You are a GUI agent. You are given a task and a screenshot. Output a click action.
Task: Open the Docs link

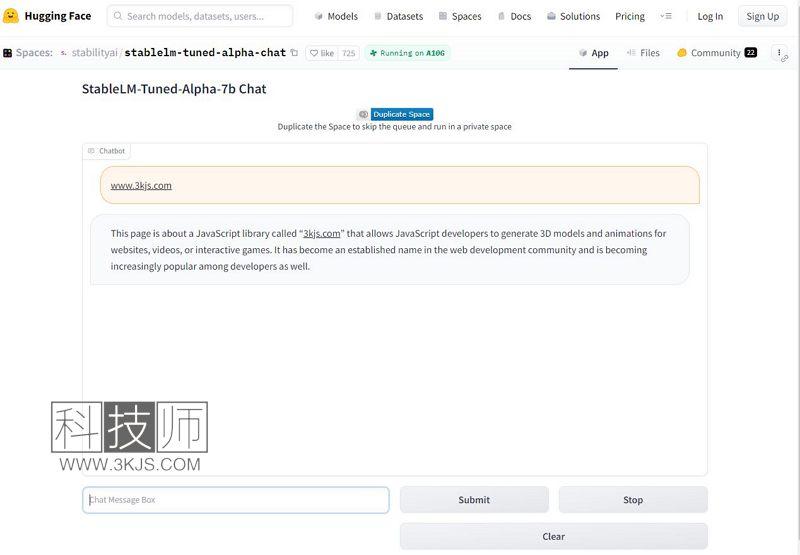click(x=514, y=16)
